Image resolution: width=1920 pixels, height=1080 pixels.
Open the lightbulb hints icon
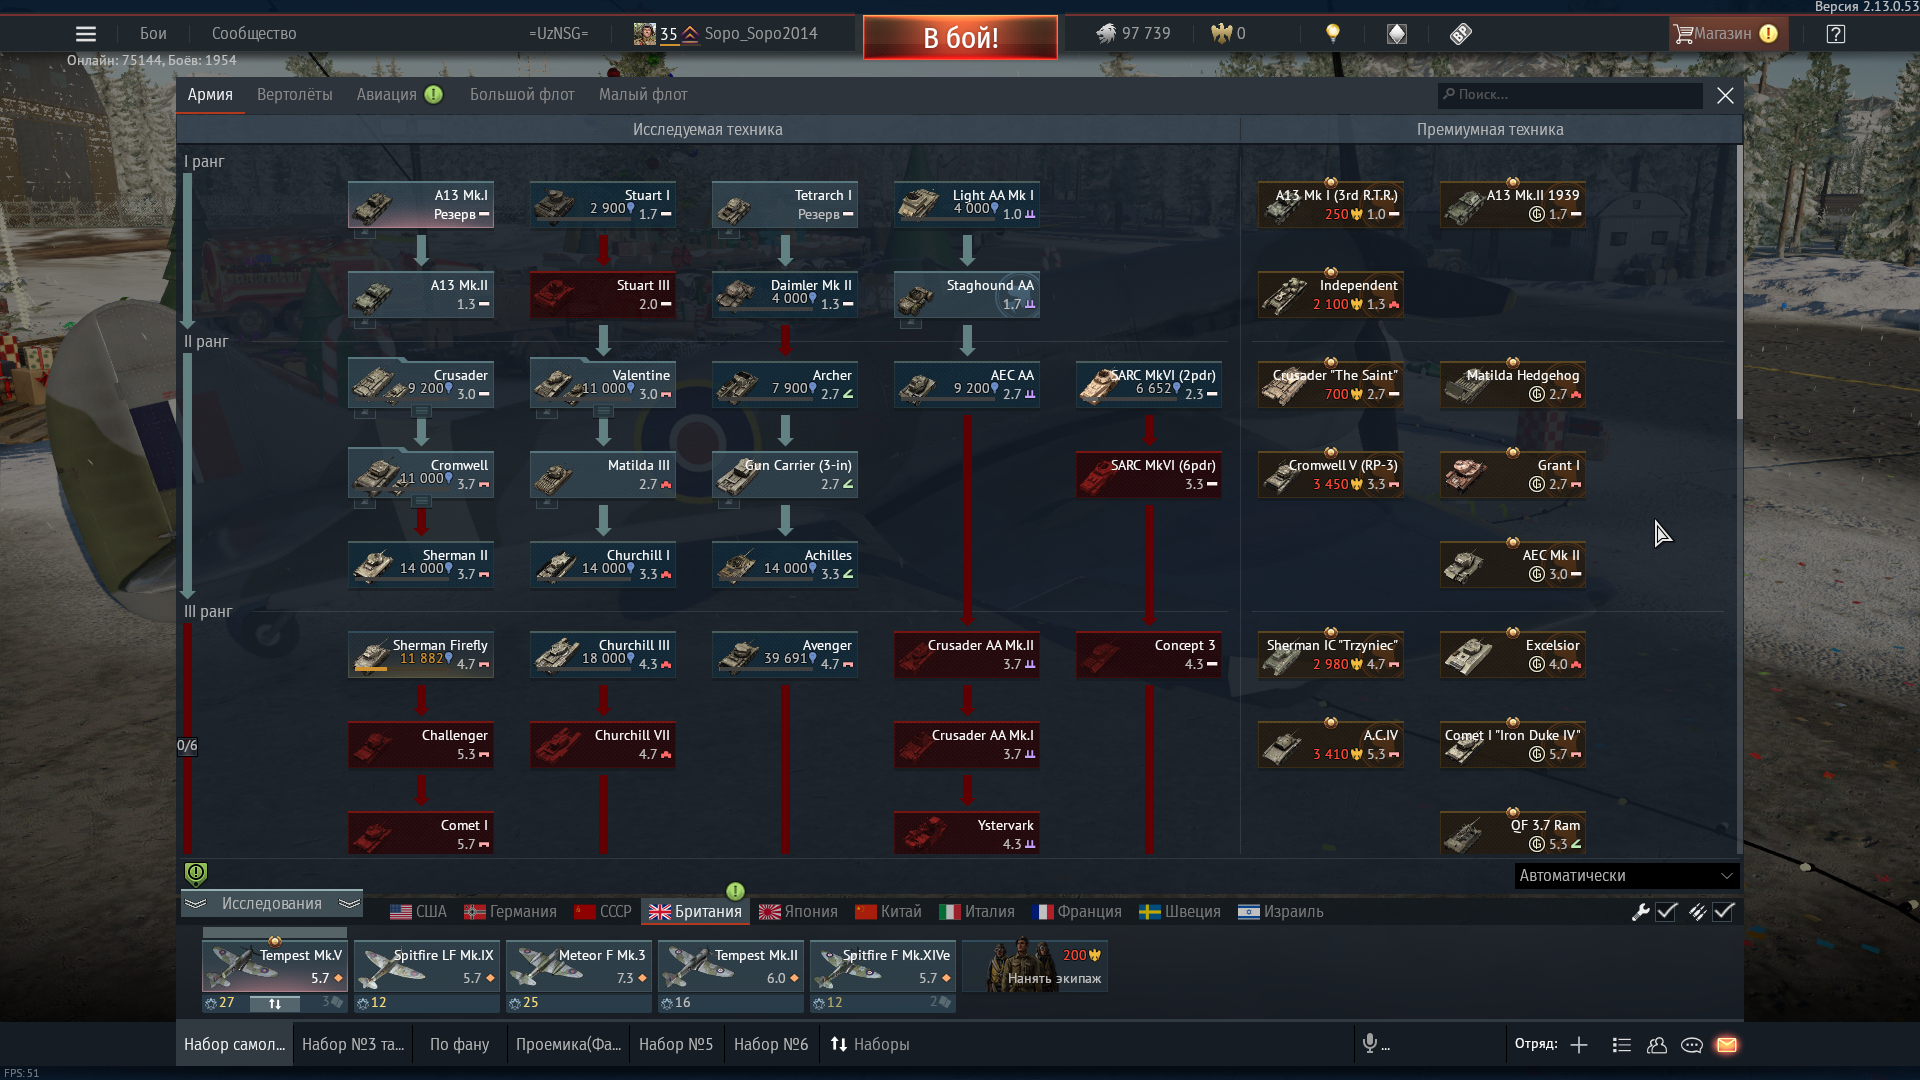[x=1332, y=34]
